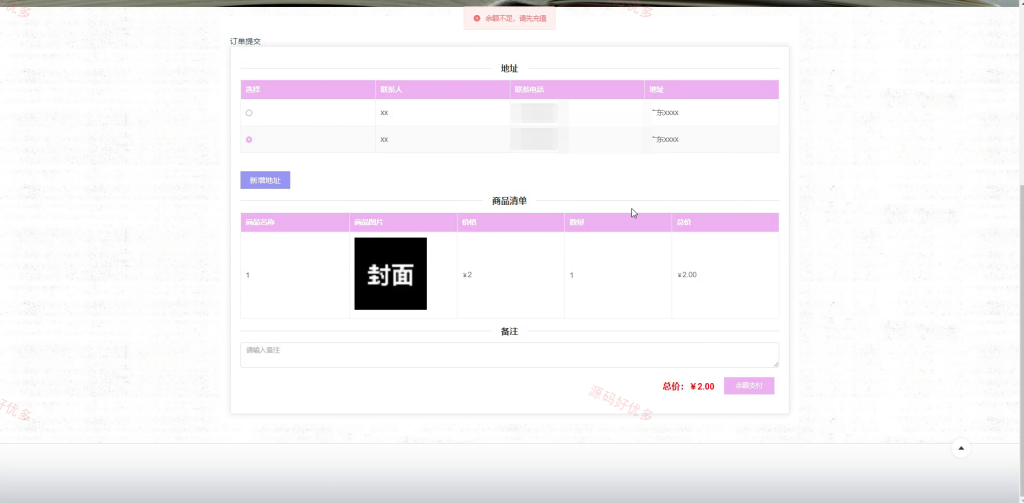The width and height of the screenshot is (1024, 503).
Task: Click the 订单提交 page title
Action: (x=246, y=41)
